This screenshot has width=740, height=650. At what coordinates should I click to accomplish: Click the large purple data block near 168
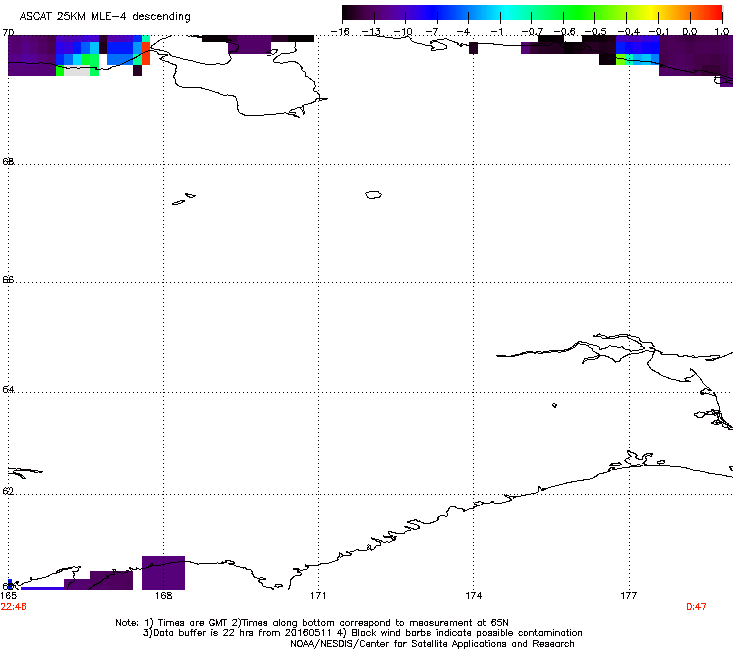click(163, 573)
